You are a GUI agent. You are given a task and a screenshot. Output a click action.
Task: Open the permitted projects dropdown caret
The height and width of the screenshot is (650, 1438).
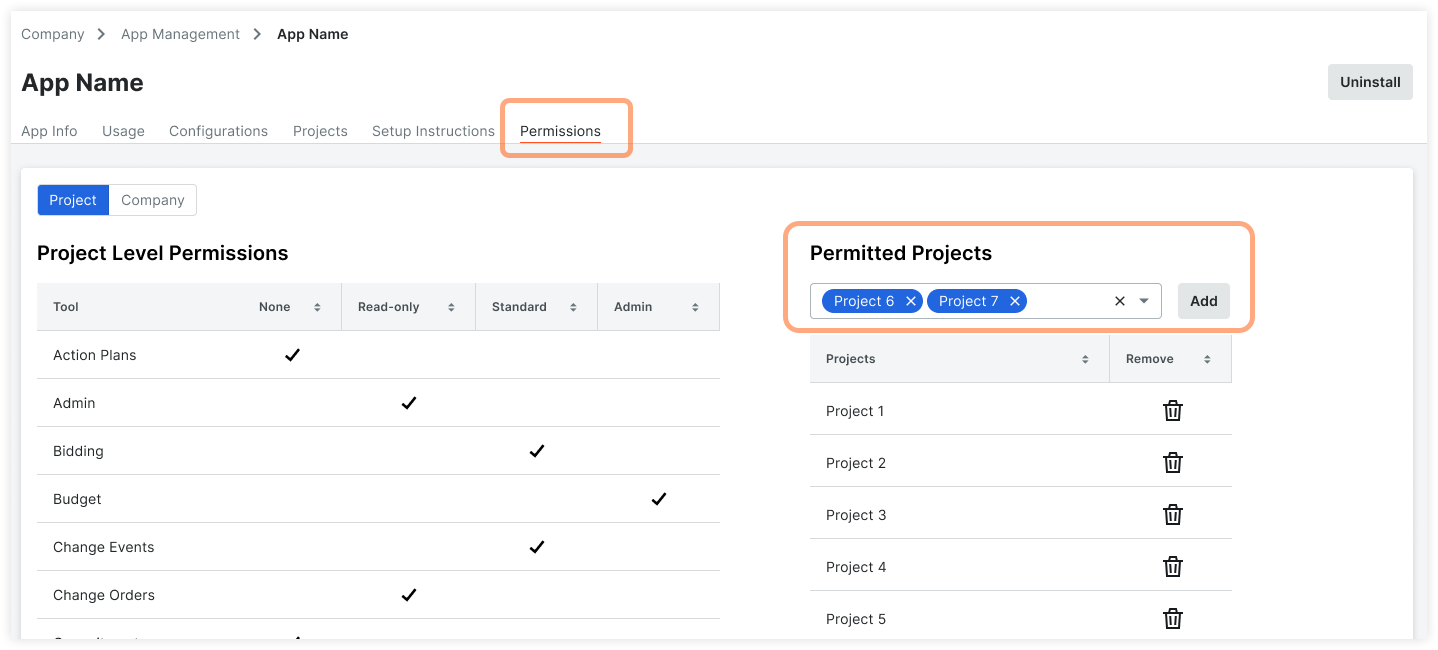click(1142, 300)
